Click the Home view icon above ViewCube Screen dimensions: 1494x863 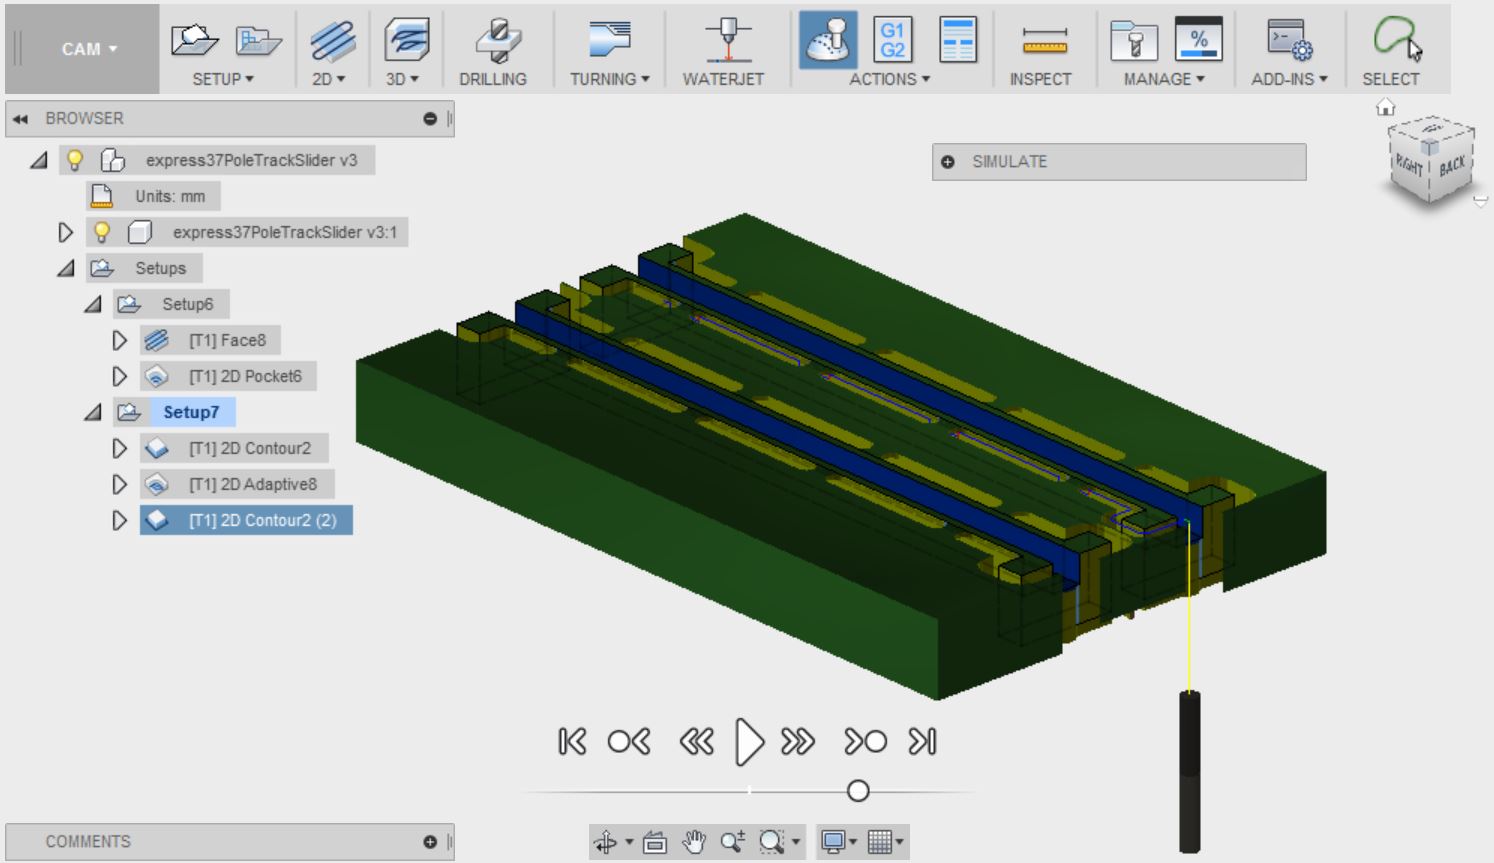1385,107
